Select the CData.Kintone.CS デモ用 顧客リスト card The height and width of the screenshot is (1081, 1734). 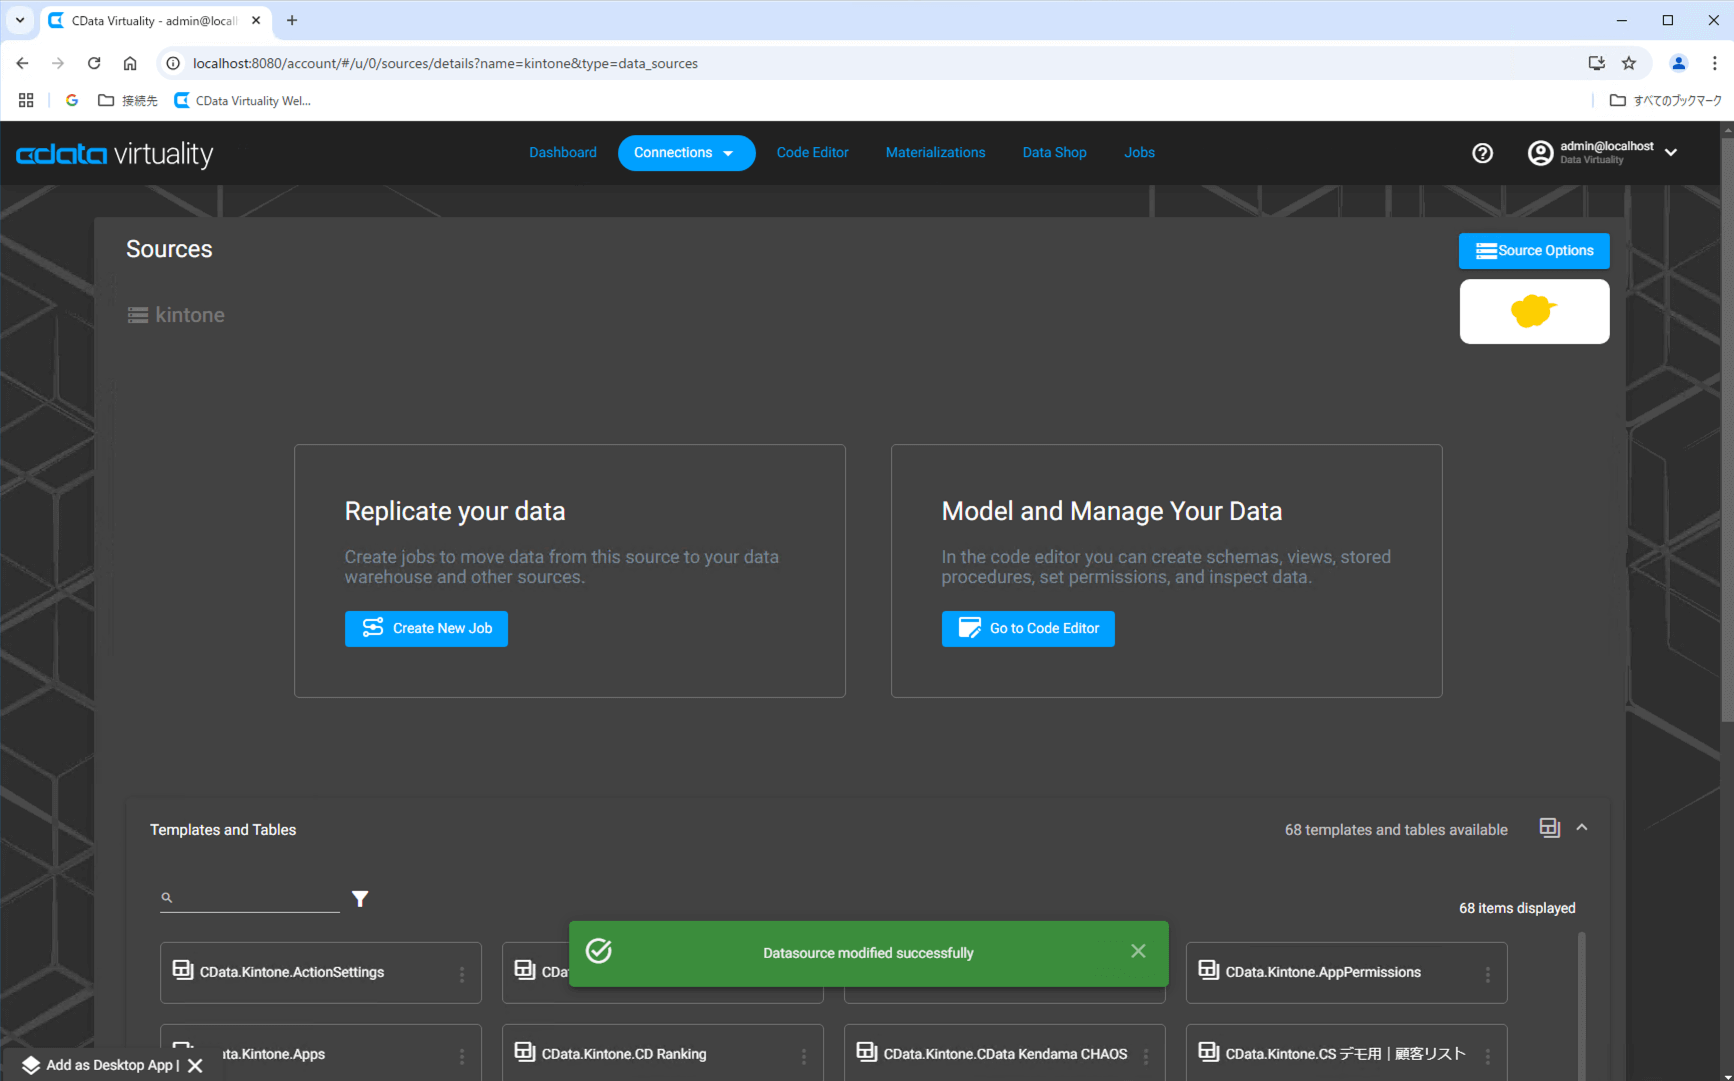pyautogui.click(x=1346, y=1052)
